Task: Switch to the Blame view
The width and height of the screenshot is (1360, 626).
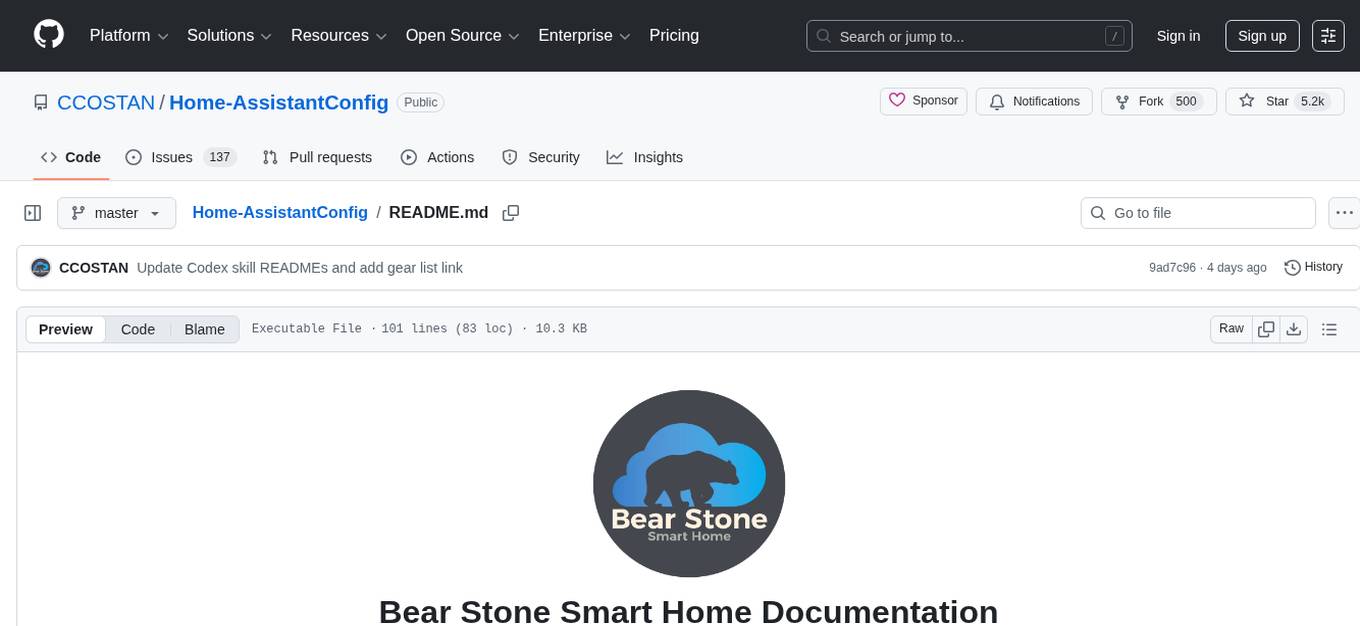Action: [204, 329]
